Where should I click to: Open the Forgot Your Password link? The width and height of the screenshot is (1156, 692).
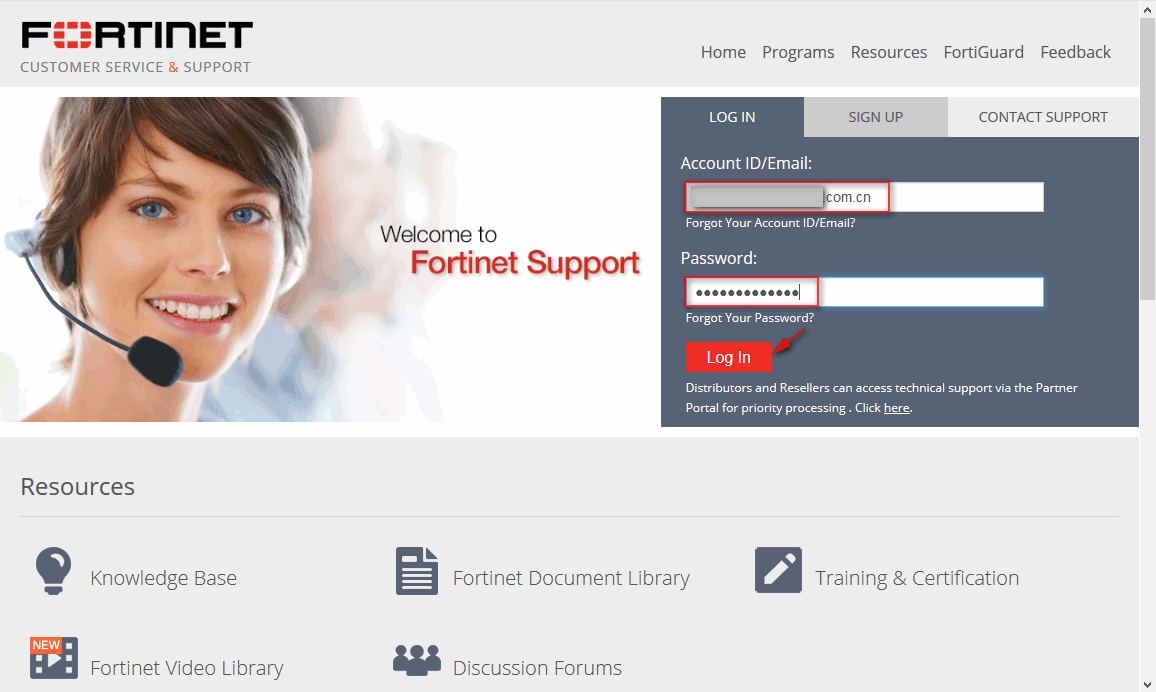pos(750,318)
